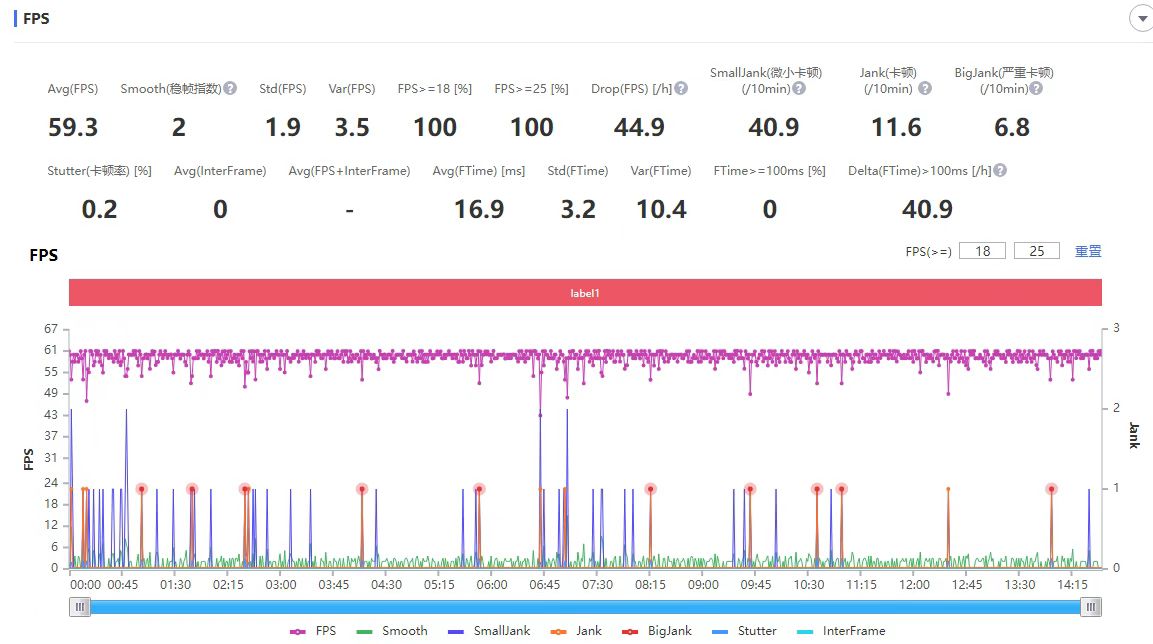Screen dimensions: 1153x644
Task: Click the help icon after Delta(FTime)>100ms [/h]
Action: coord(999,171)
